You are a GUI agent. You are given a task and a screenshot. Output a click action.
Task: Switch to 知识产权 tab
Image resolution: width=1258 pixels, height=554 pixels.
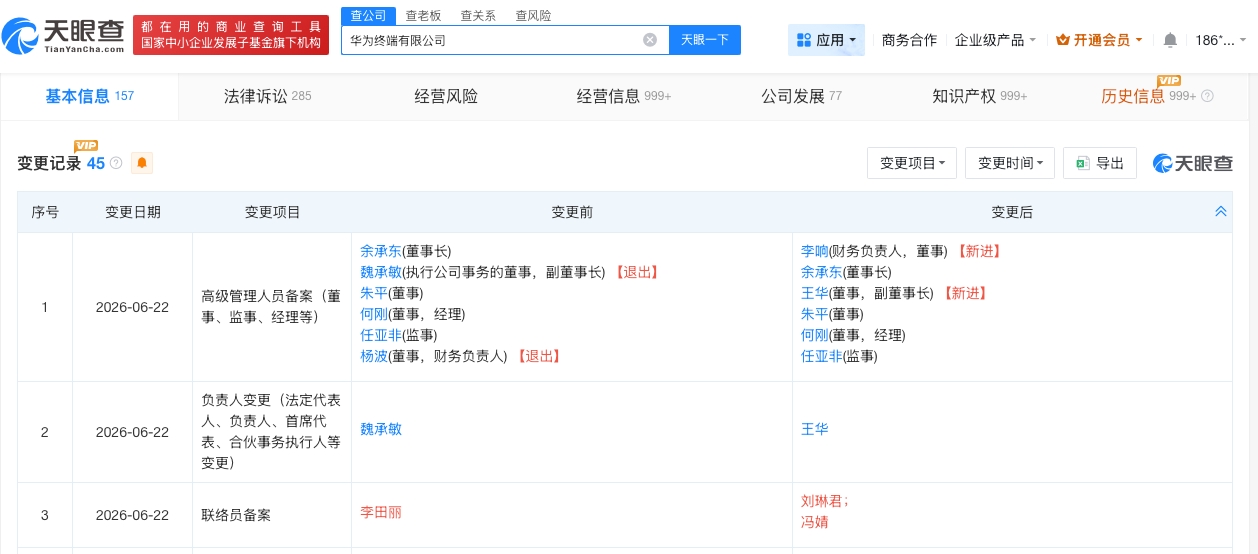click(x=980, y=97)
